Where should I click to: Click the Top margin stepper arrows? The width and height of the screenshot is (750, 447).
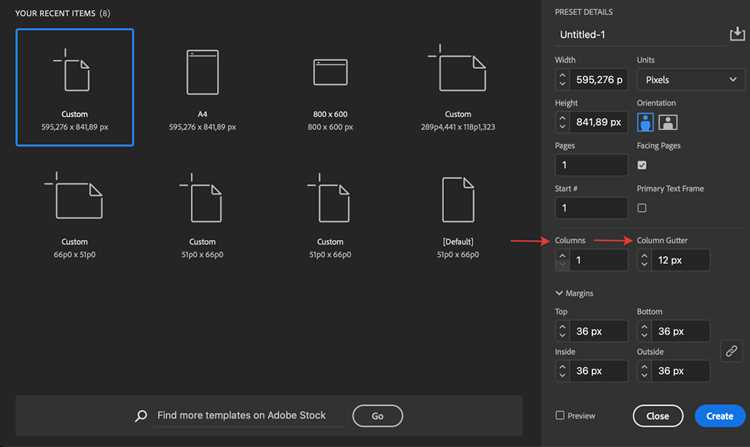[562, 331]
